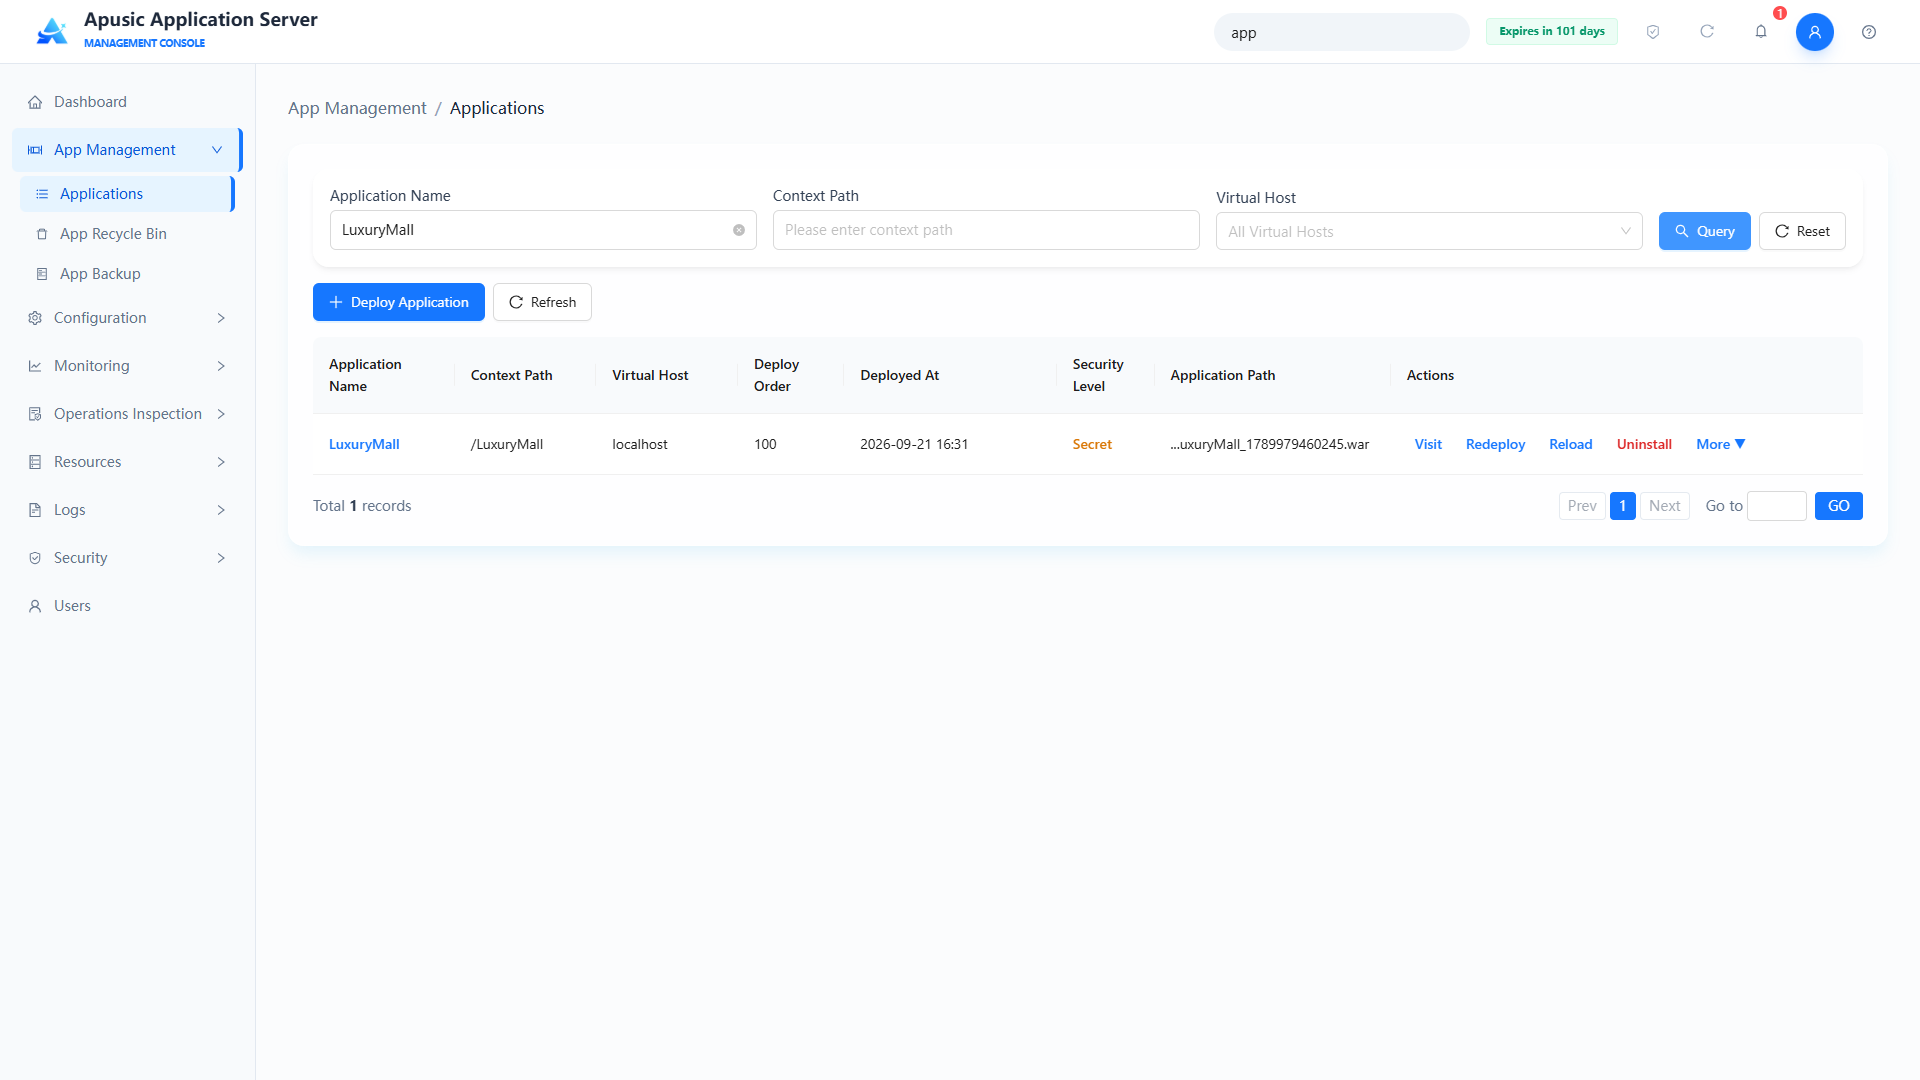Click Deploy Application button
1920x1080 pixels.
click(x=399, y=302)
